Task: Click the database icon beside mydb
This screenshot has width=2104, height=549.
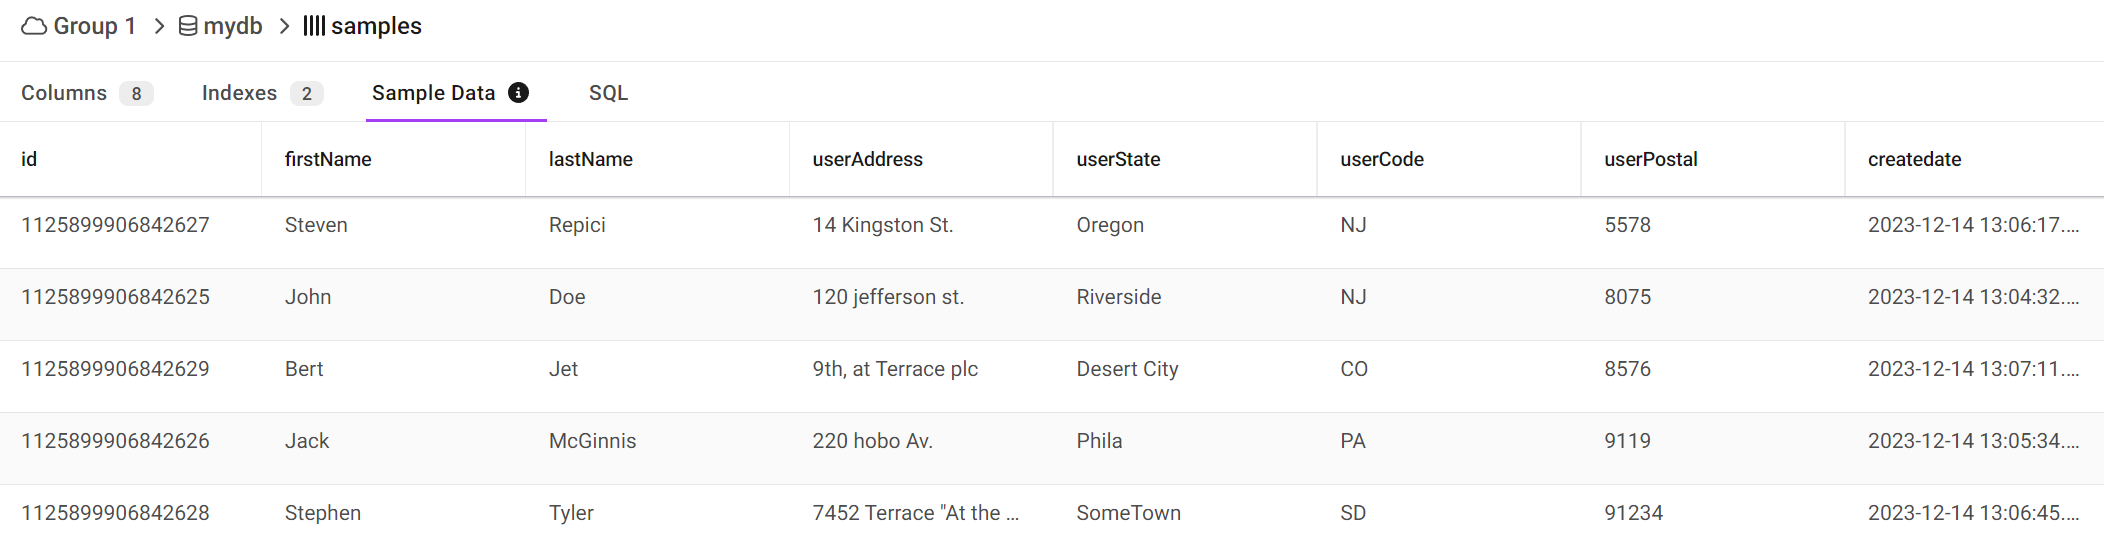Action: tap(187, 26)
